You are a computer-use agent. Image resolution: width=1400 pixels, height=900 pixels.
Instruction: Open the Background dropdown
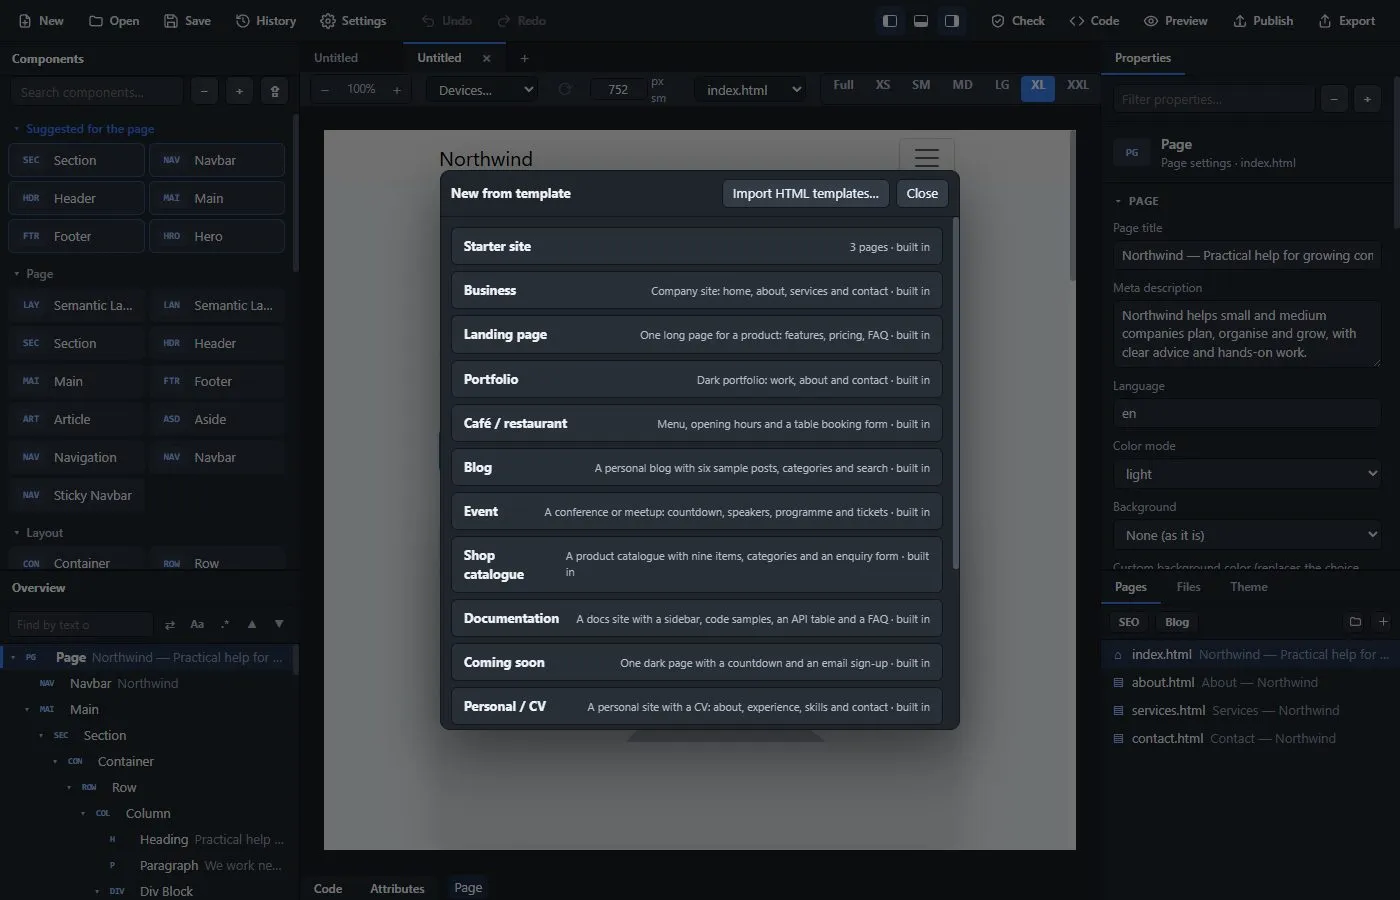(x=1247, y=535)
